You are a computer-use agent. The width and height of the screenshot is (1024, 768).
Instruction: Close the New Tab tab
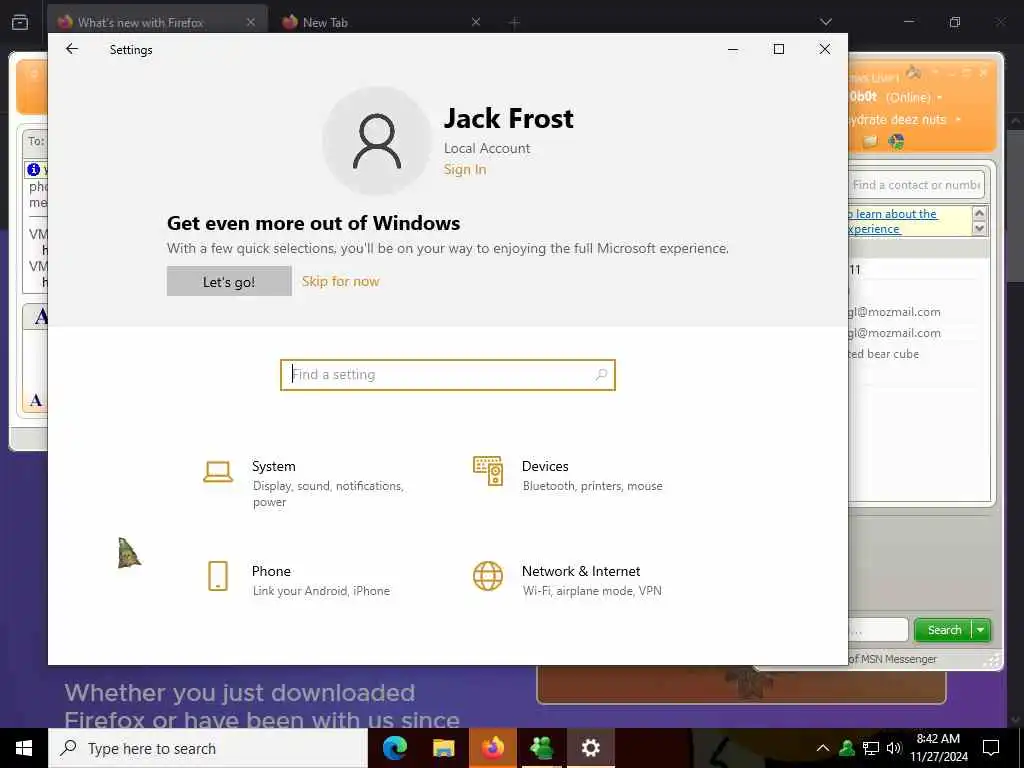coord(476,22)
